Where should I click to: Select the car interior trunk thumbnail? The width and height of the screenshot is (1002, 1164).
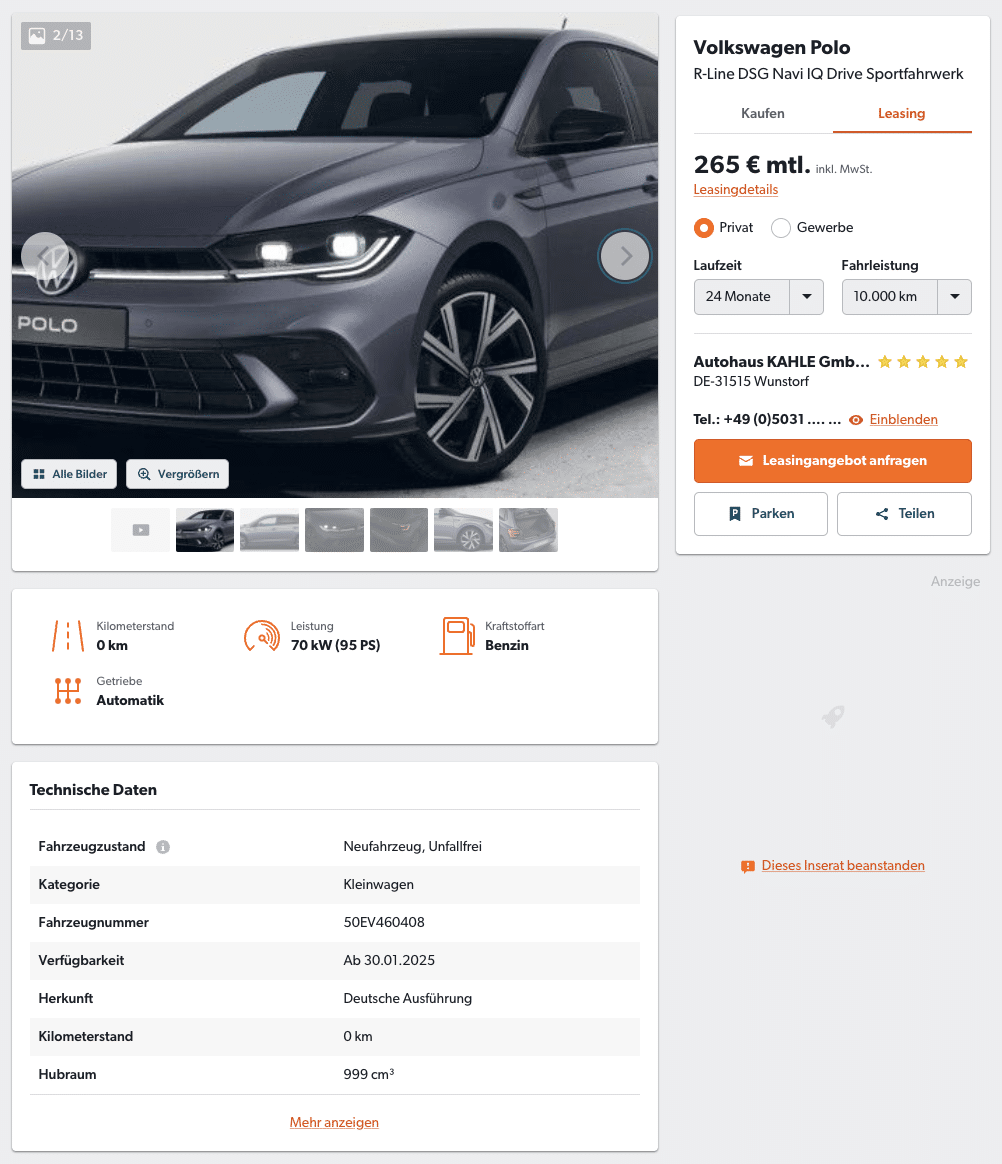[x=528, y=530]
